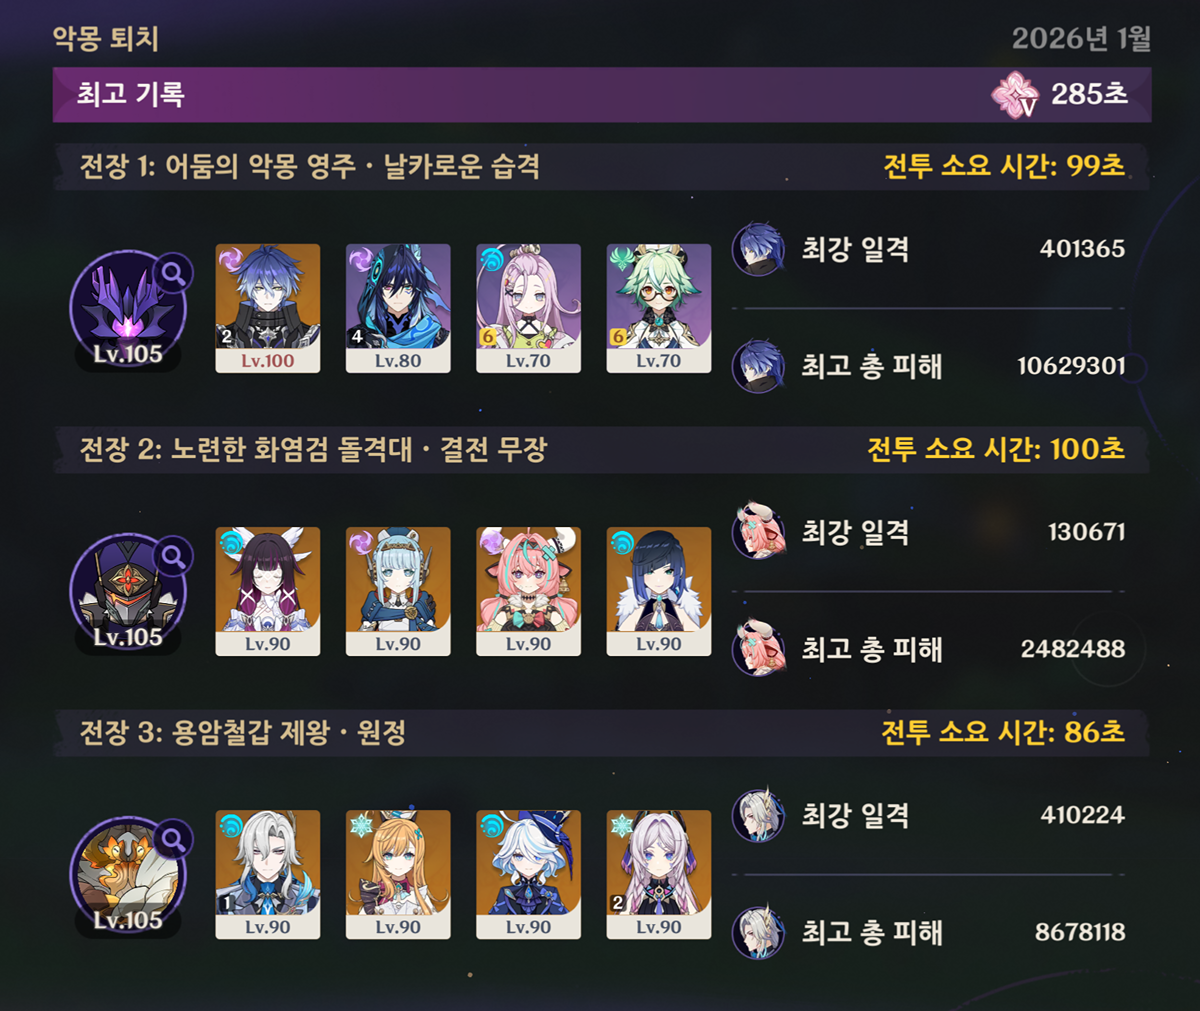Screen dimensions: 1200x1011
Task: Click the stage 3 최강 일격 avatar icon
Action: (758, 815)
